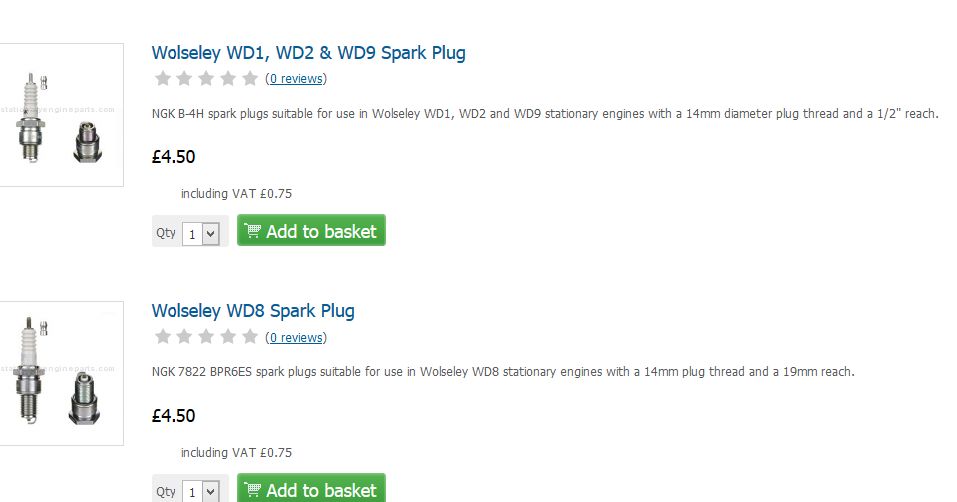Pick the fifth star for Wolseley WD8 Spark Plug
Screen dimensions: 957x502
pos(250,337)
